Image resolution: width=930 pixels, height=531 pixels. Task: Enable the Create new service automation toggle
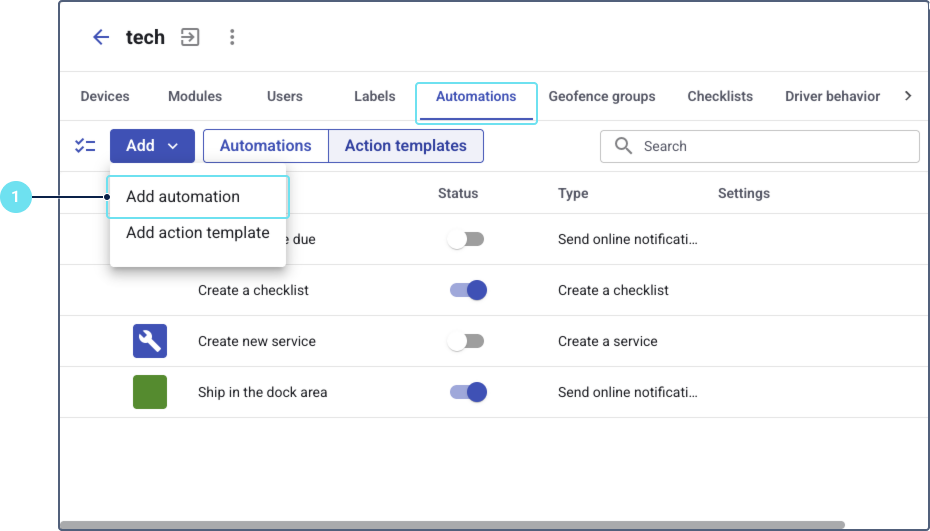pyautogui.click(x=466, y=341)
